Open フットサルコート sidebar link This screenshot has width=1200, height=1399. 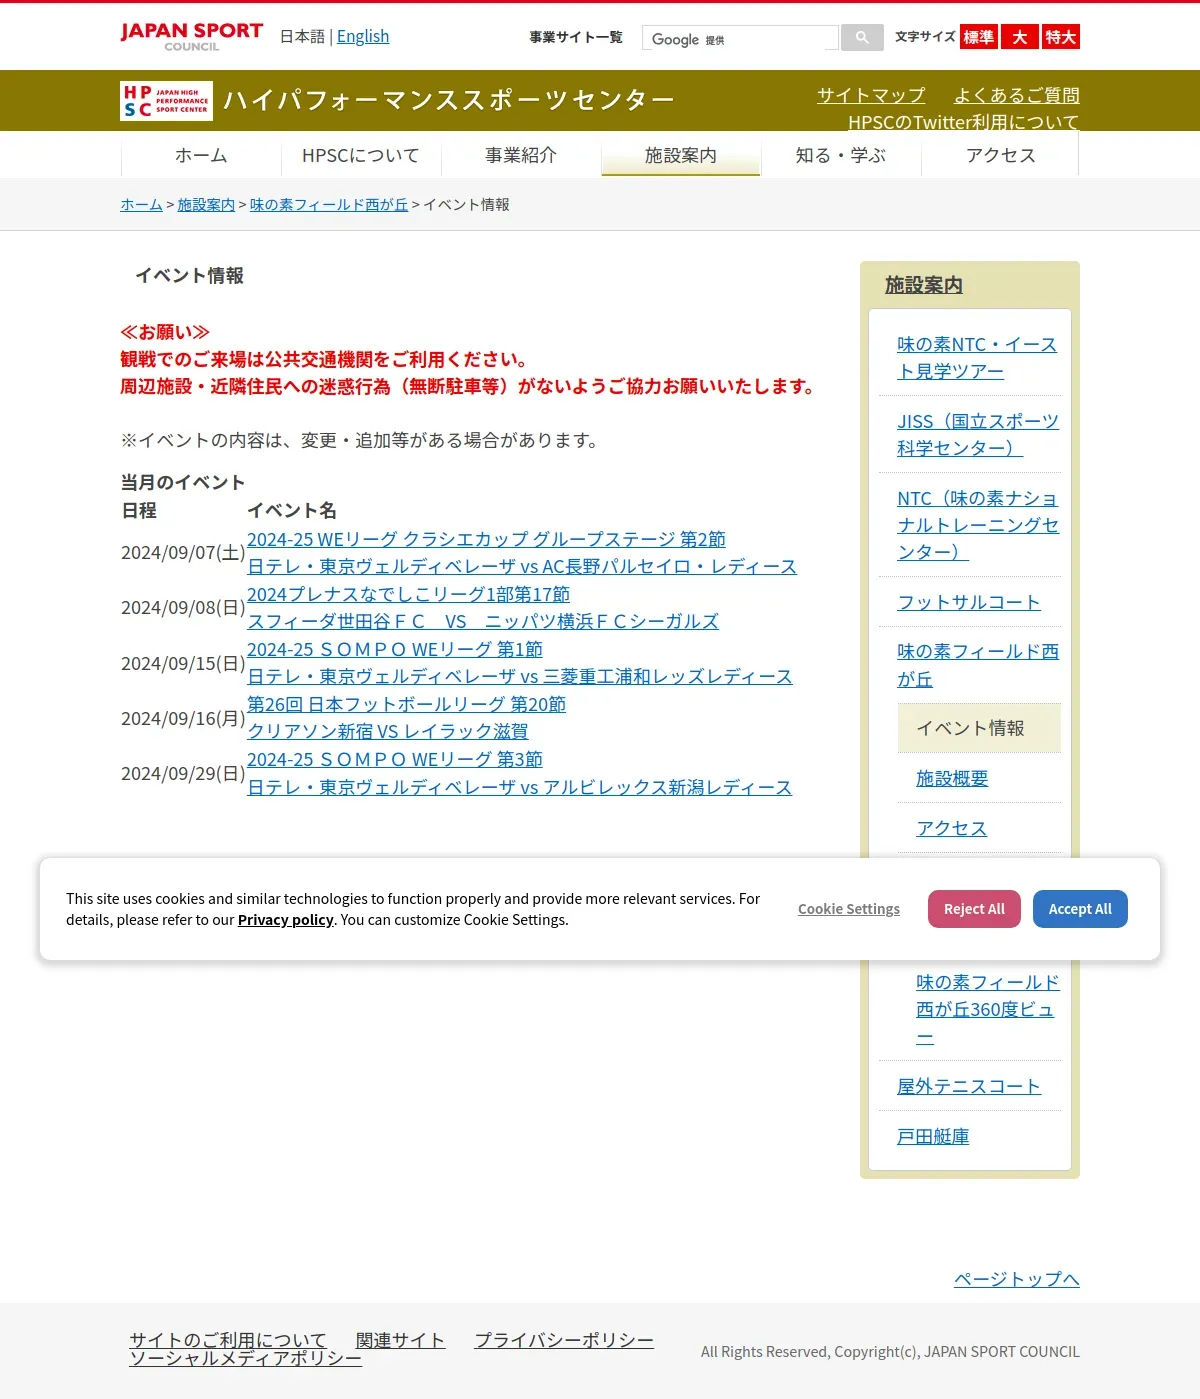[969, 602]
